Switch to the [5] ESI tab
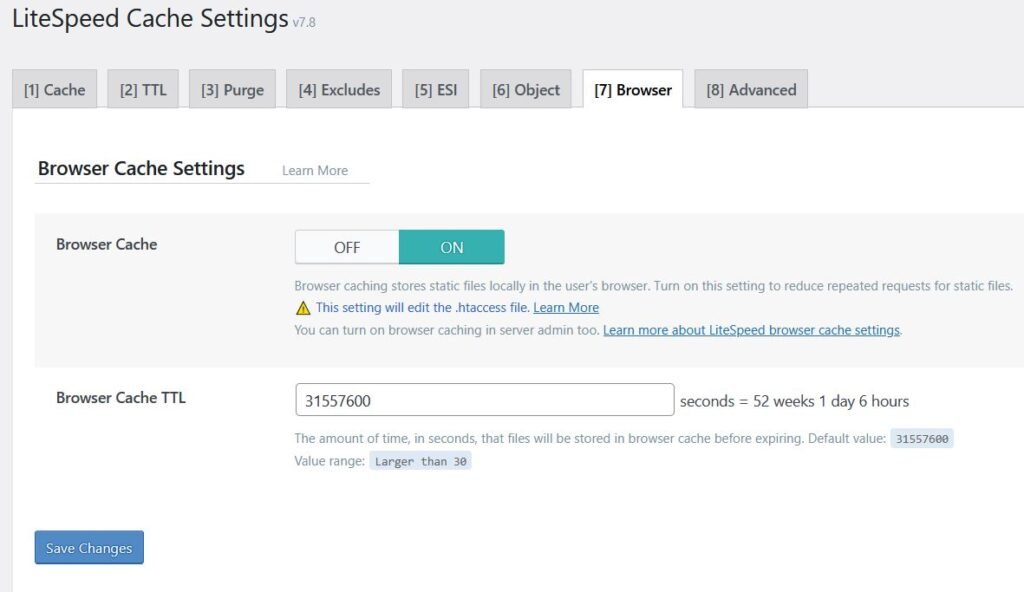1024x592 pixels. pyautogui.click(x=435, y=89)
